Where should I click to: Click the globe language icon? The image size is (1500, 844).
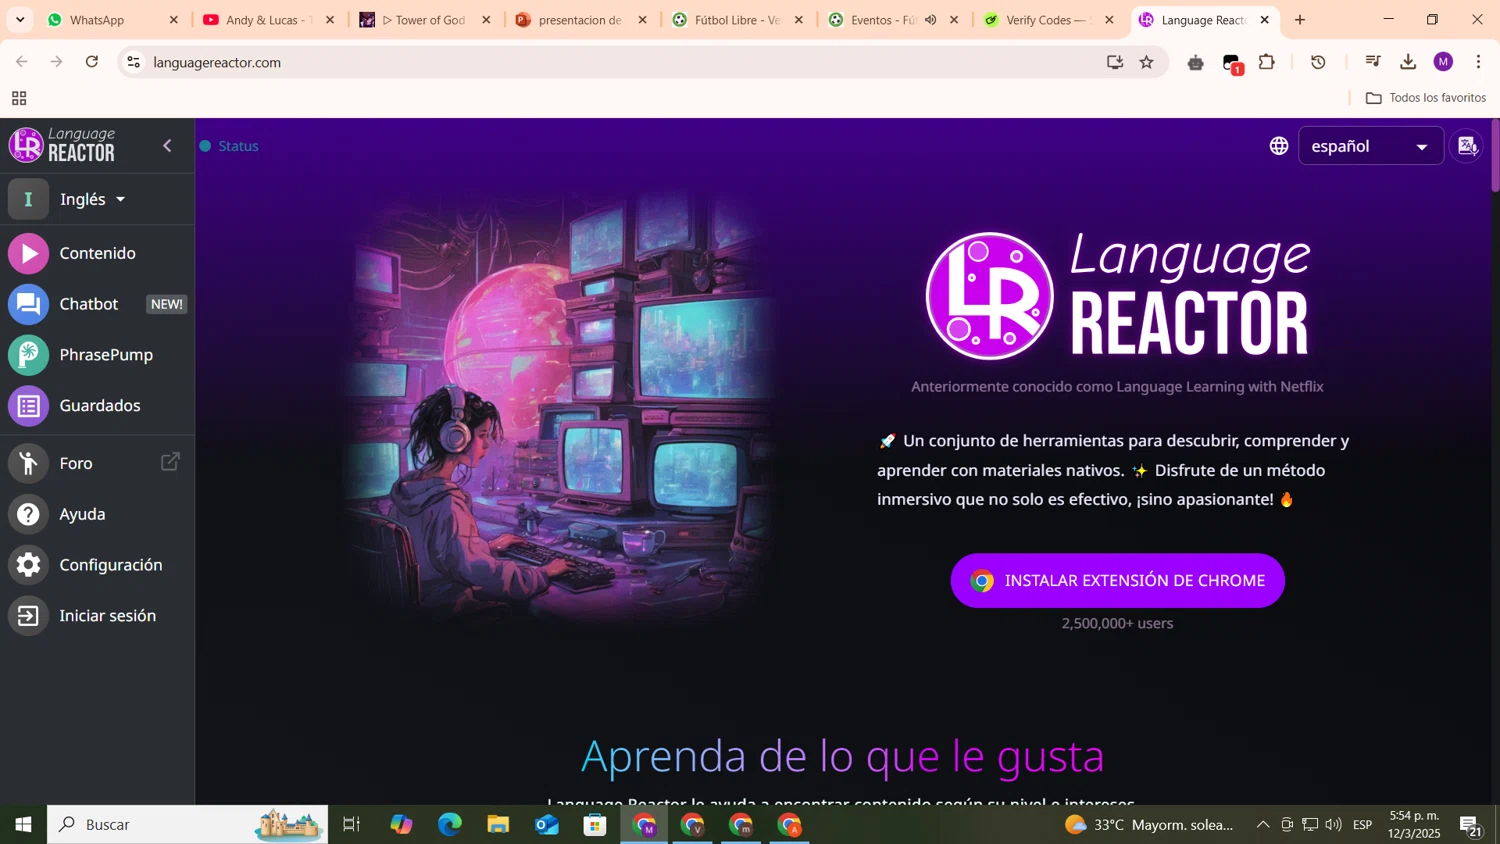[x=1279, y=146]
